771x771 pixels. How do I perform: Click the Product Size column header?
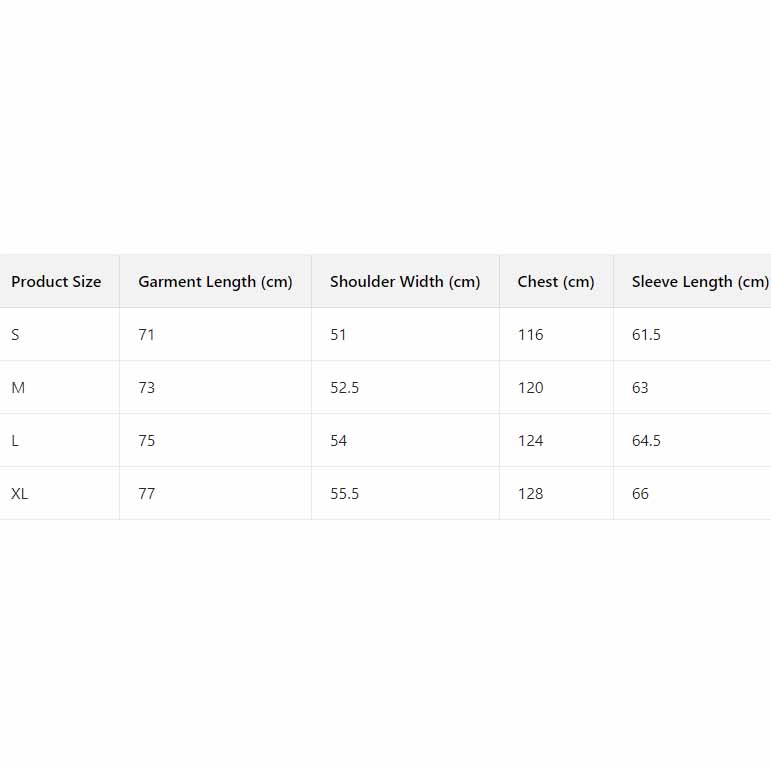[x=56, y=282]
